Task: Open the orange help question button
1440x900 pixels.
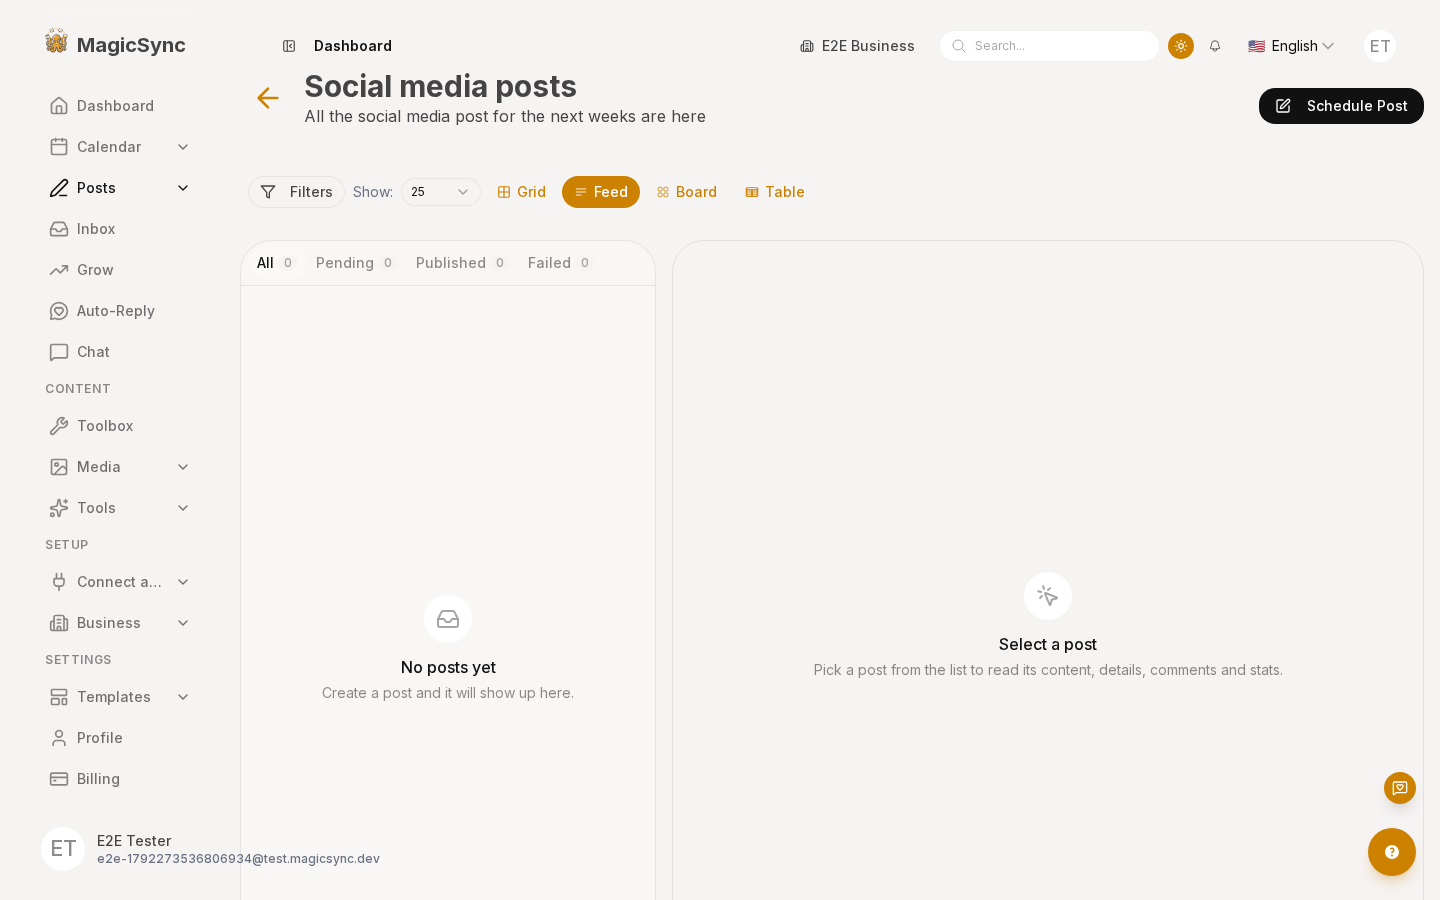Action: (x=1392, y=852)
